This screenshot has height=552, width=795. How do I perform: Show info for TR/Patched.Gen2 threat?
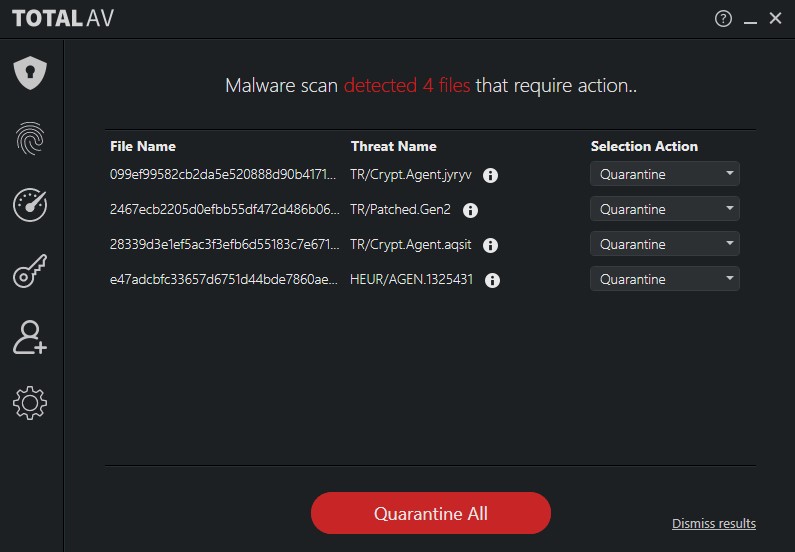tap(471, 210)
